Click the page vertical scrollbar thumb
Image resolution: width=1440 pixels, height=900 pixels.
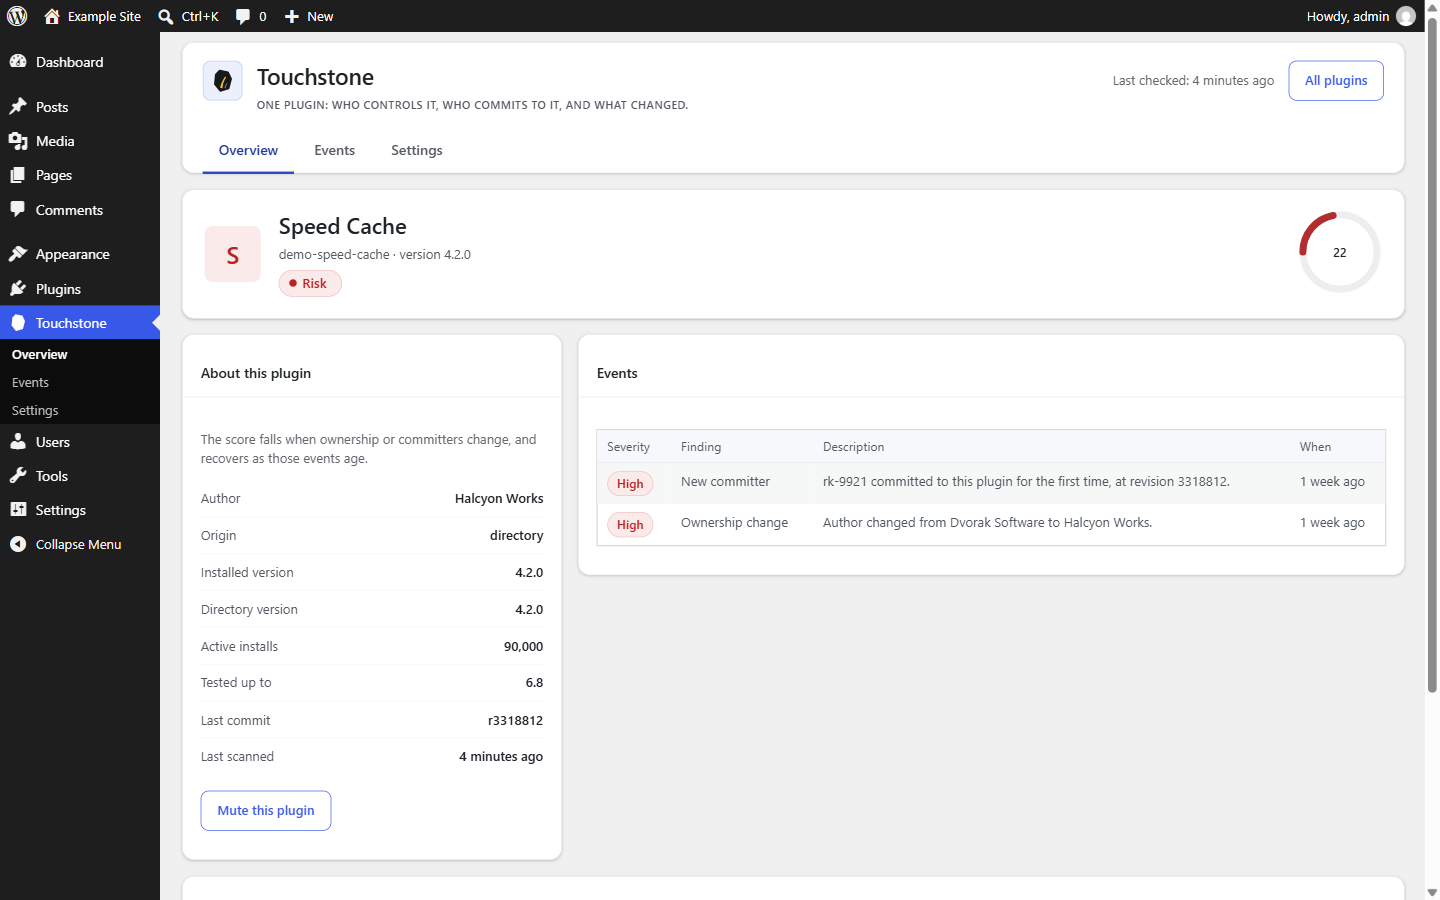1432,355
